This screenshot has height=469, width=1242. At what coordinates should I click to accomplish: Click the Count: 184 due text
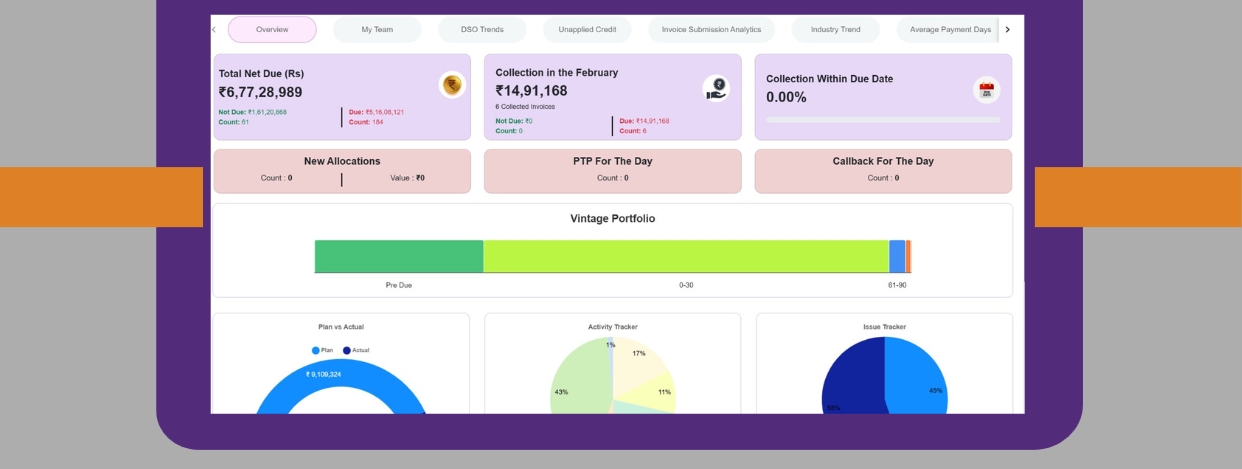(x=366, y=122)
